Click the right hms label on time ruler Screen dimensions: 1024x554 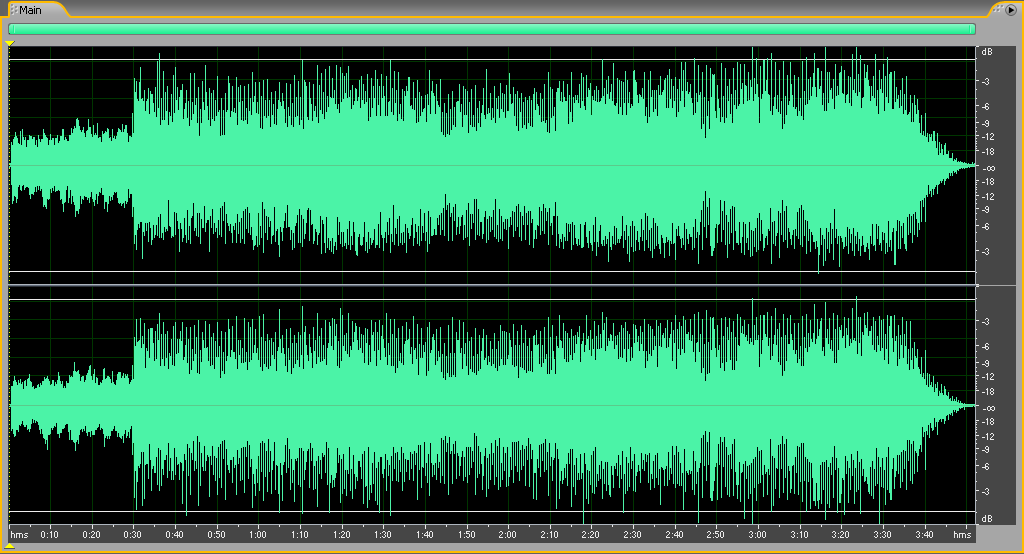point(962,535)
